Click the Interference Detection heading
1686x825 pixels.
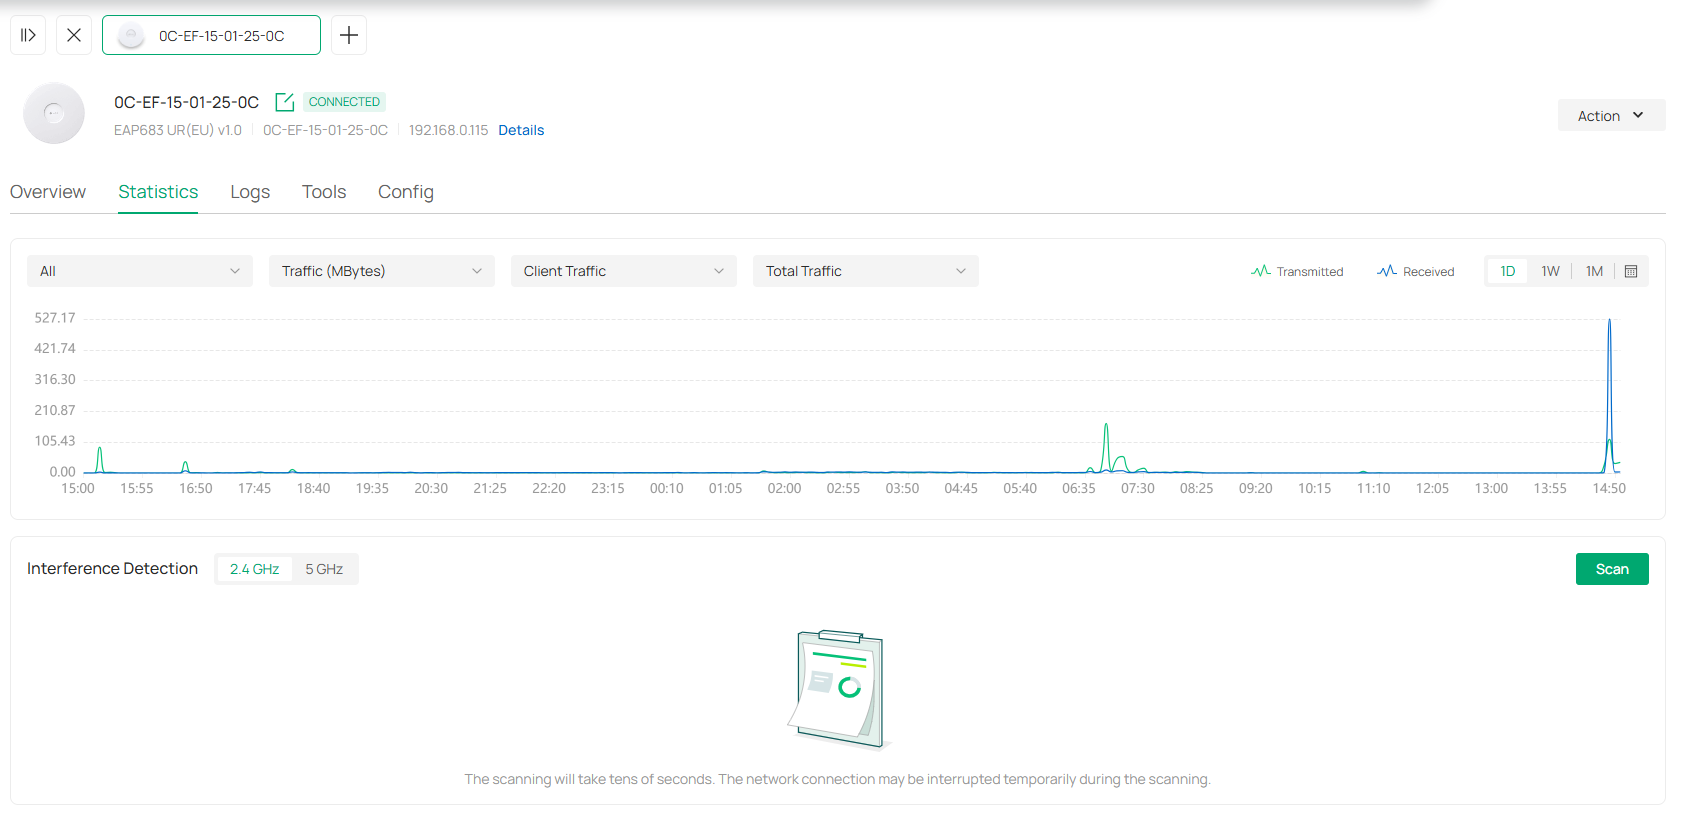(x=112, y=568)
